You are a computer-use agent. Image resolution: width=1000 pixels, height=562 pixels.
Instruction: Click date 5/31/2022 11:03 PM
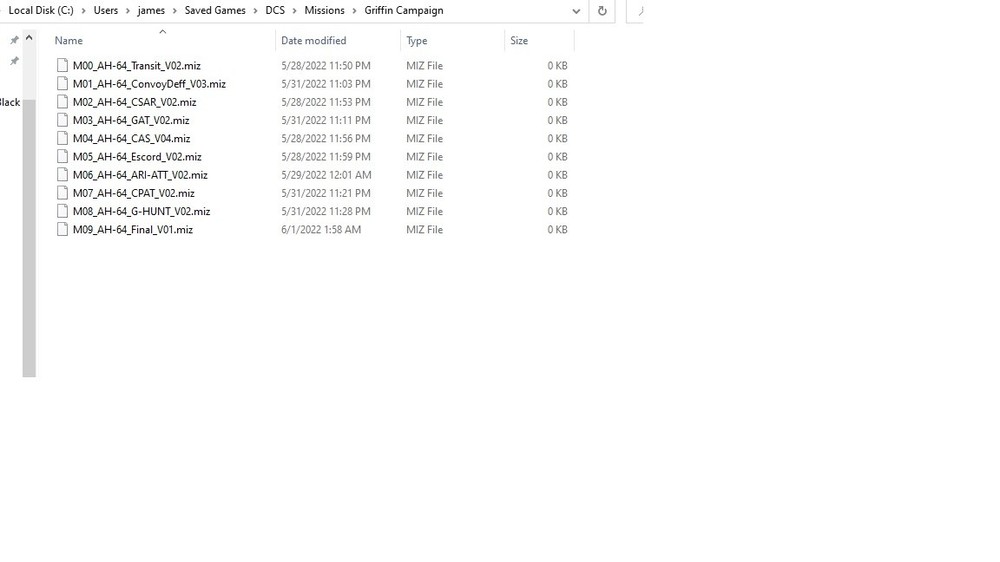point(326,84)
